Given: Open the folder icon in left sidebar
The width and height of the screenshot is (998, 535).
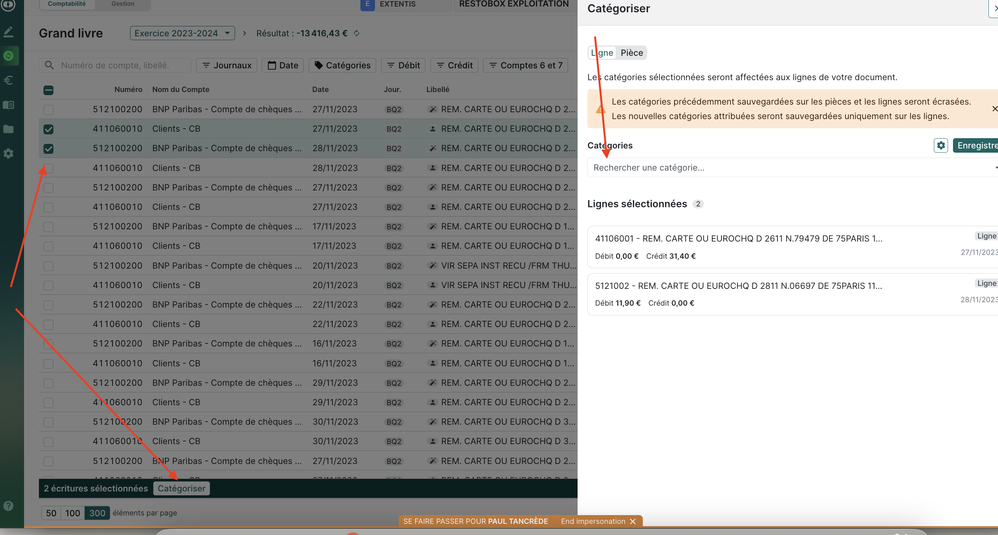Looking at the screenshot, I should pyautogui.click(x=9, y=129).
